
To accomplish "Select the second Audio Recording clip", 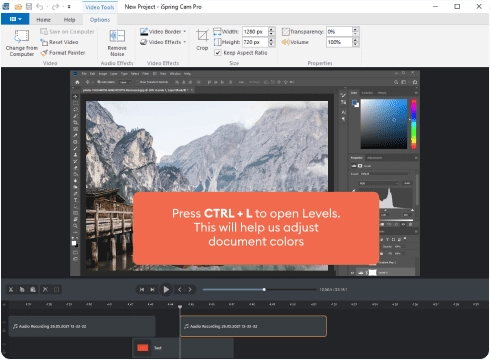I will [253, 326].
